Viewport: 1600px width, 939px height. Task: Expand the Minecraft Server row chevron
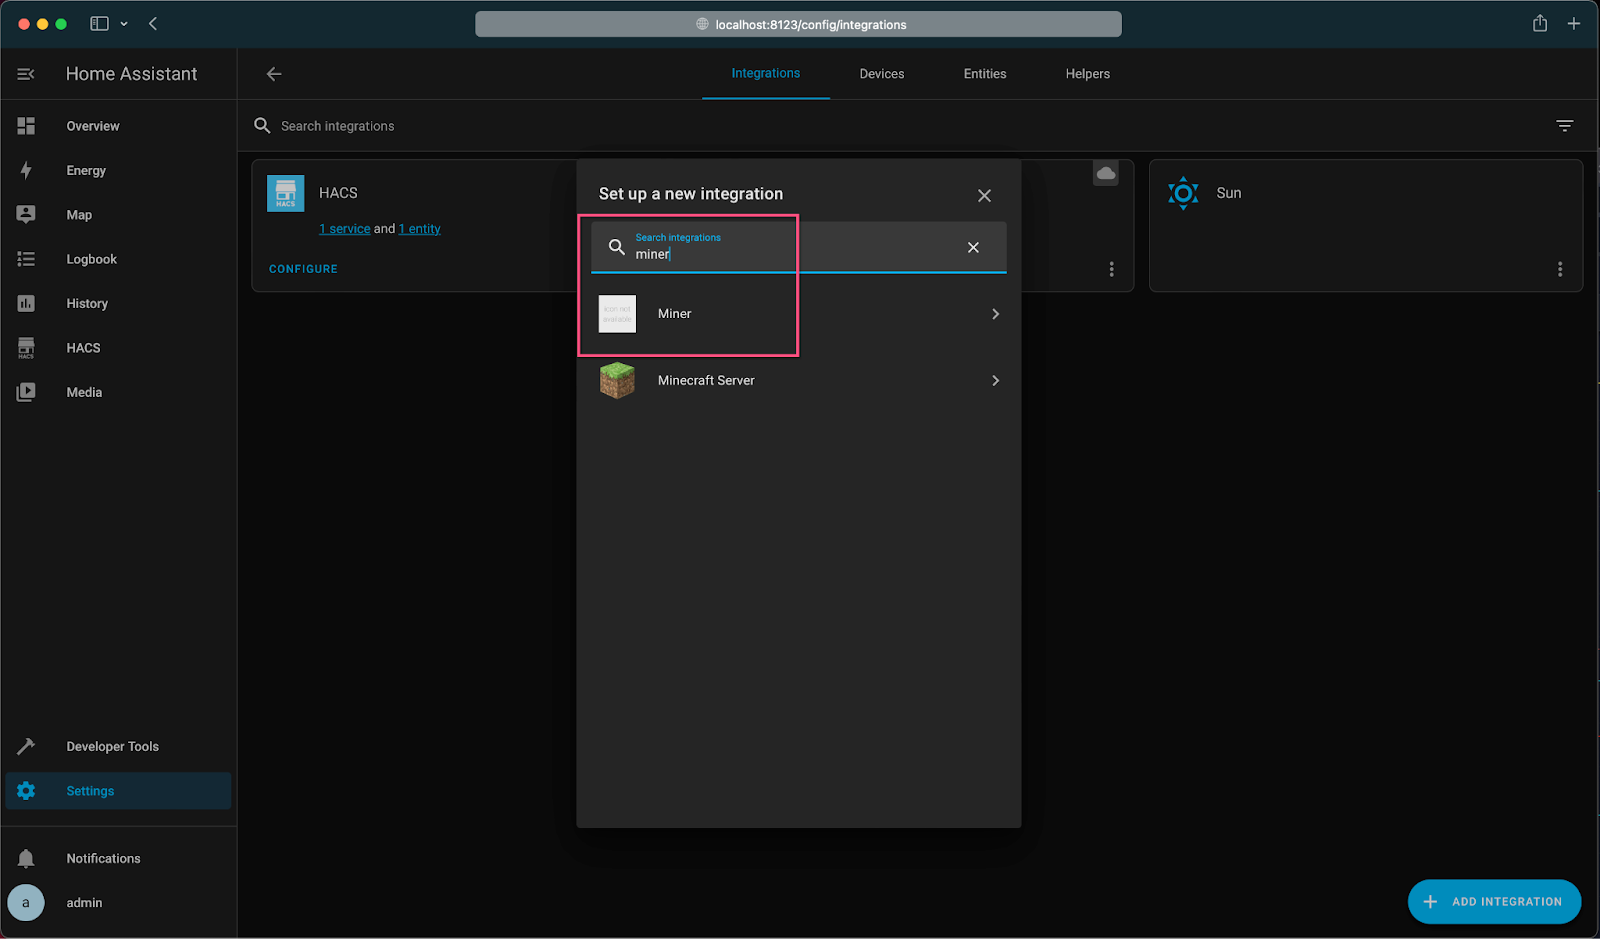[x=995, y=381]
